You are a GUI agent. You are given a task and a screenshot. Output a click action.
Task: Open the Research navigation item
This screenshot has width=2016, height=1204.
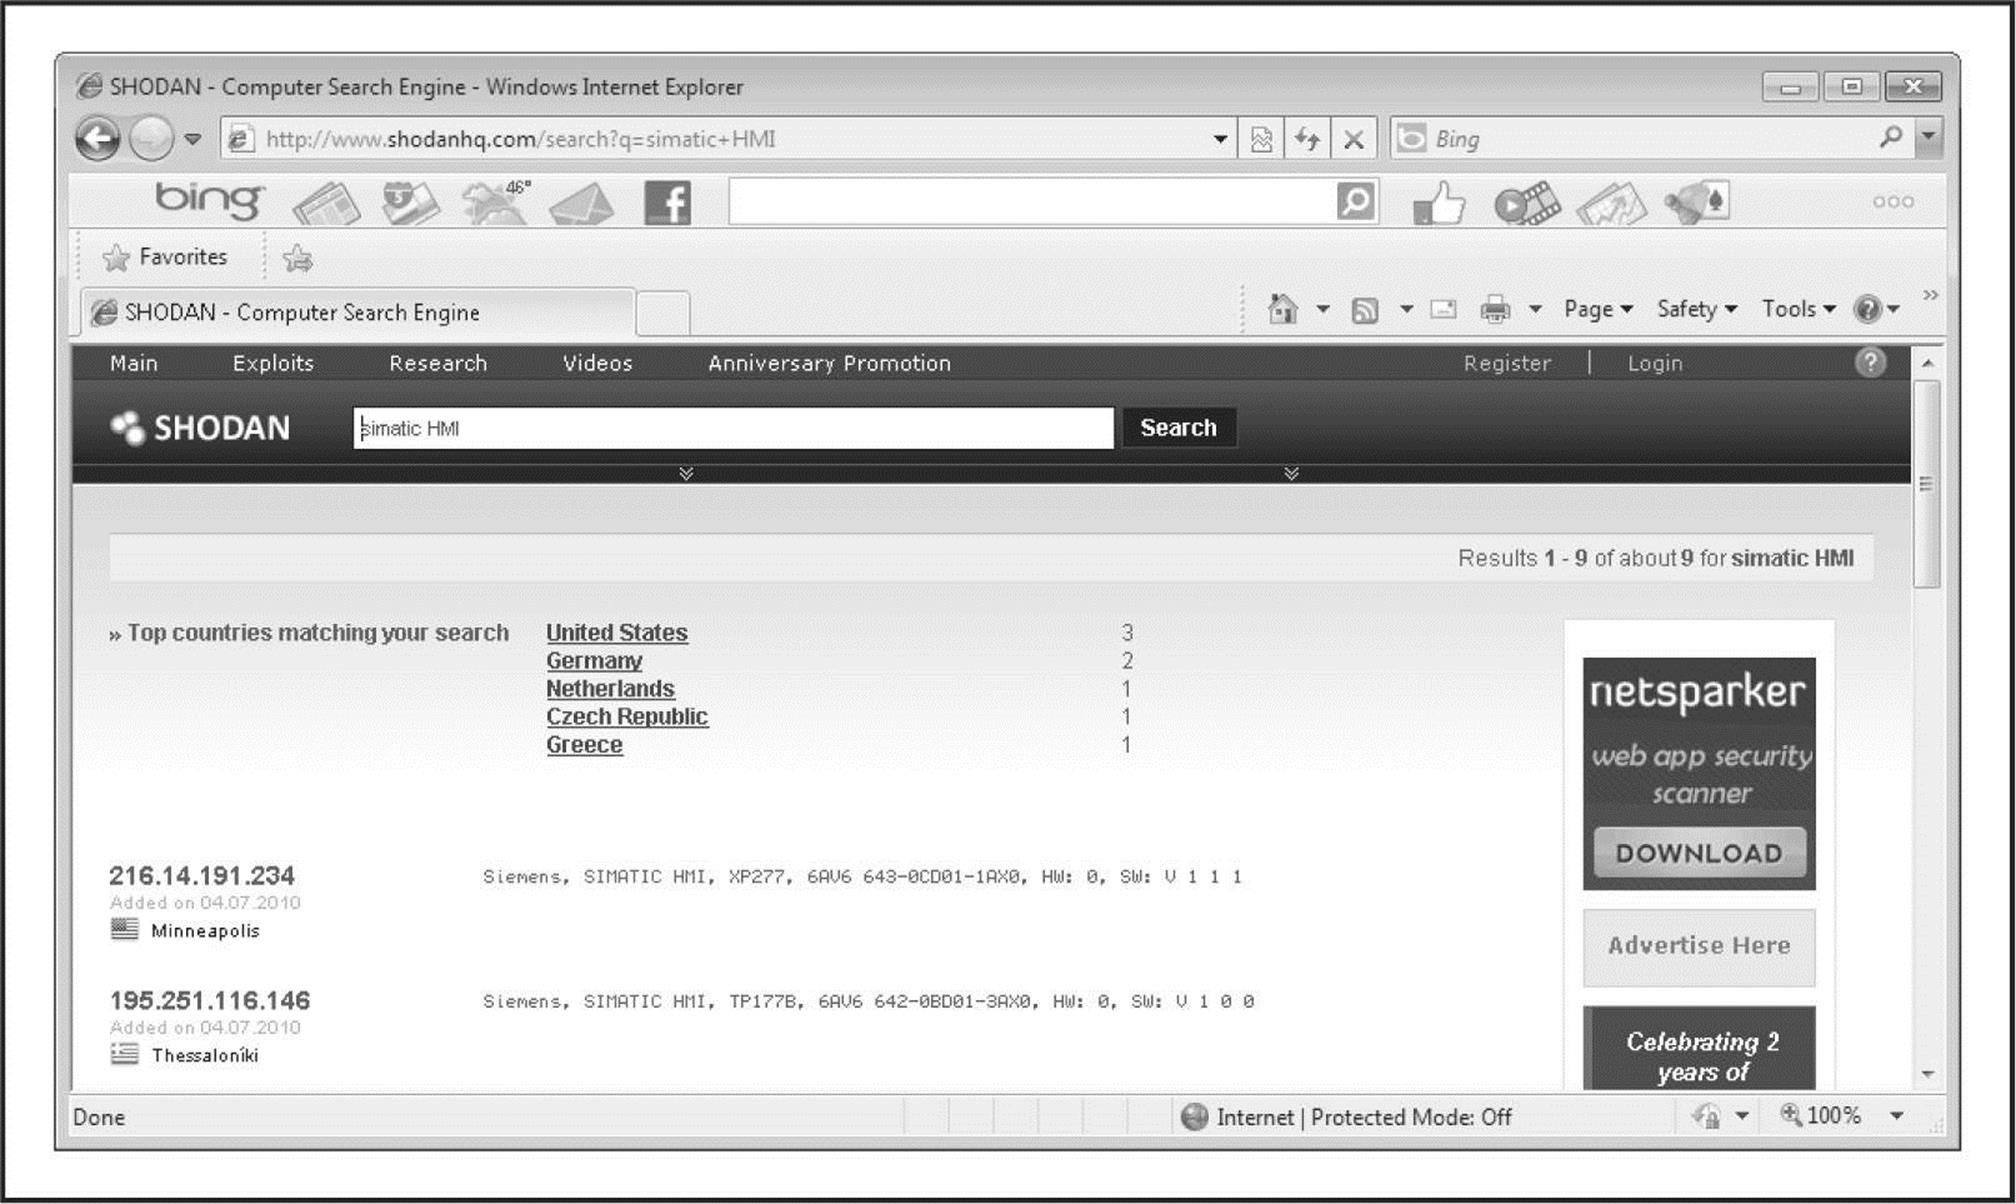(x=438, y=363)
